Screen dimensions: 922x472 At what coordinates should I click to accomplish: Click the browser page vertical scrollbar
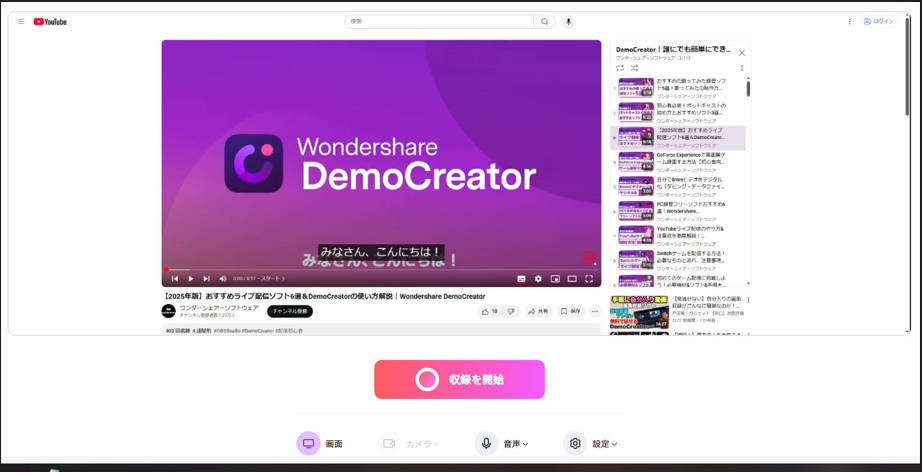[x=908, y=65]
